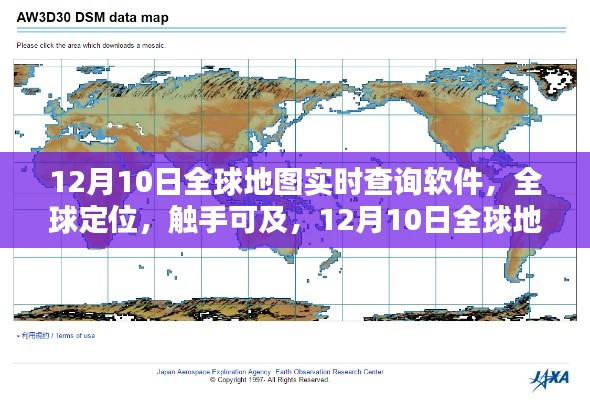
Task: Click the Japan Aerospace Exploration Agency footer text
Action: tap(213, 372)
